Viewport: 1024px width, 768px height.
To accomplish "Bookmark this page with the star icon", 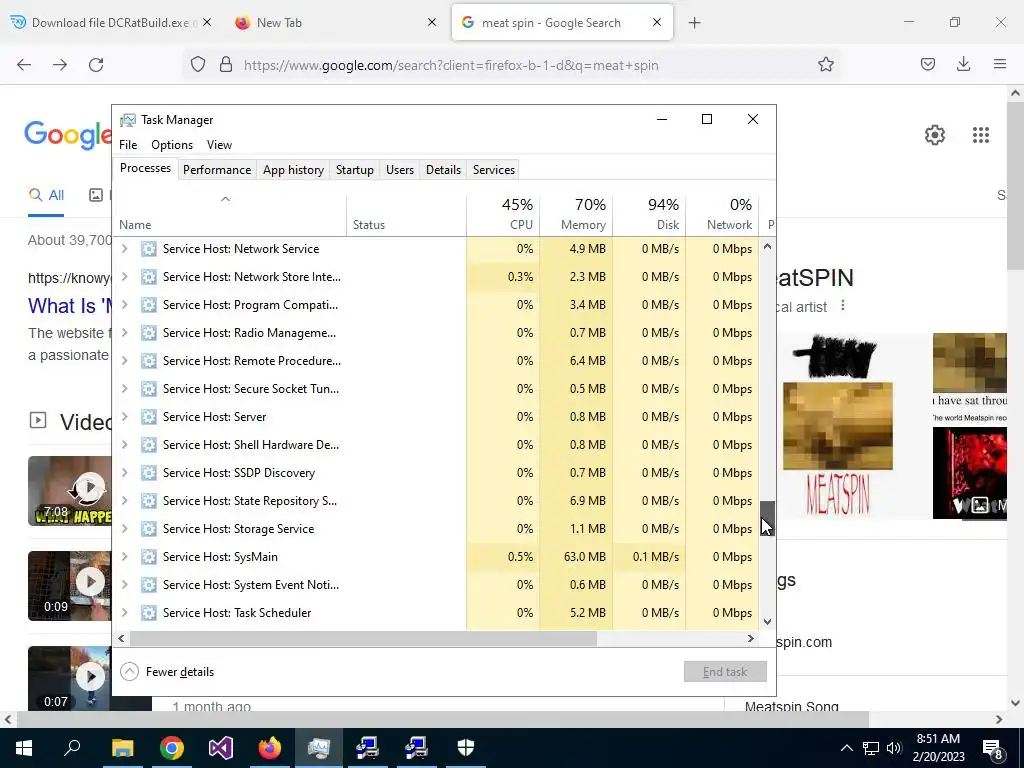I will (x=825, y=65).
